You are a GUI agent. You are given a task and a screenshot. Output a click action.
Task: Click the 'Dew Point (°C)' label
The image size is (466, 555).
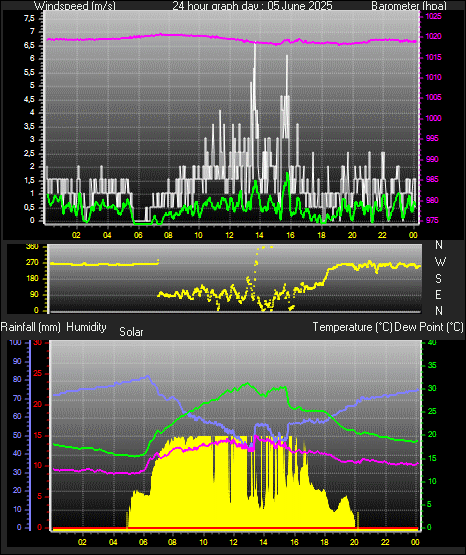coord(429,327)
